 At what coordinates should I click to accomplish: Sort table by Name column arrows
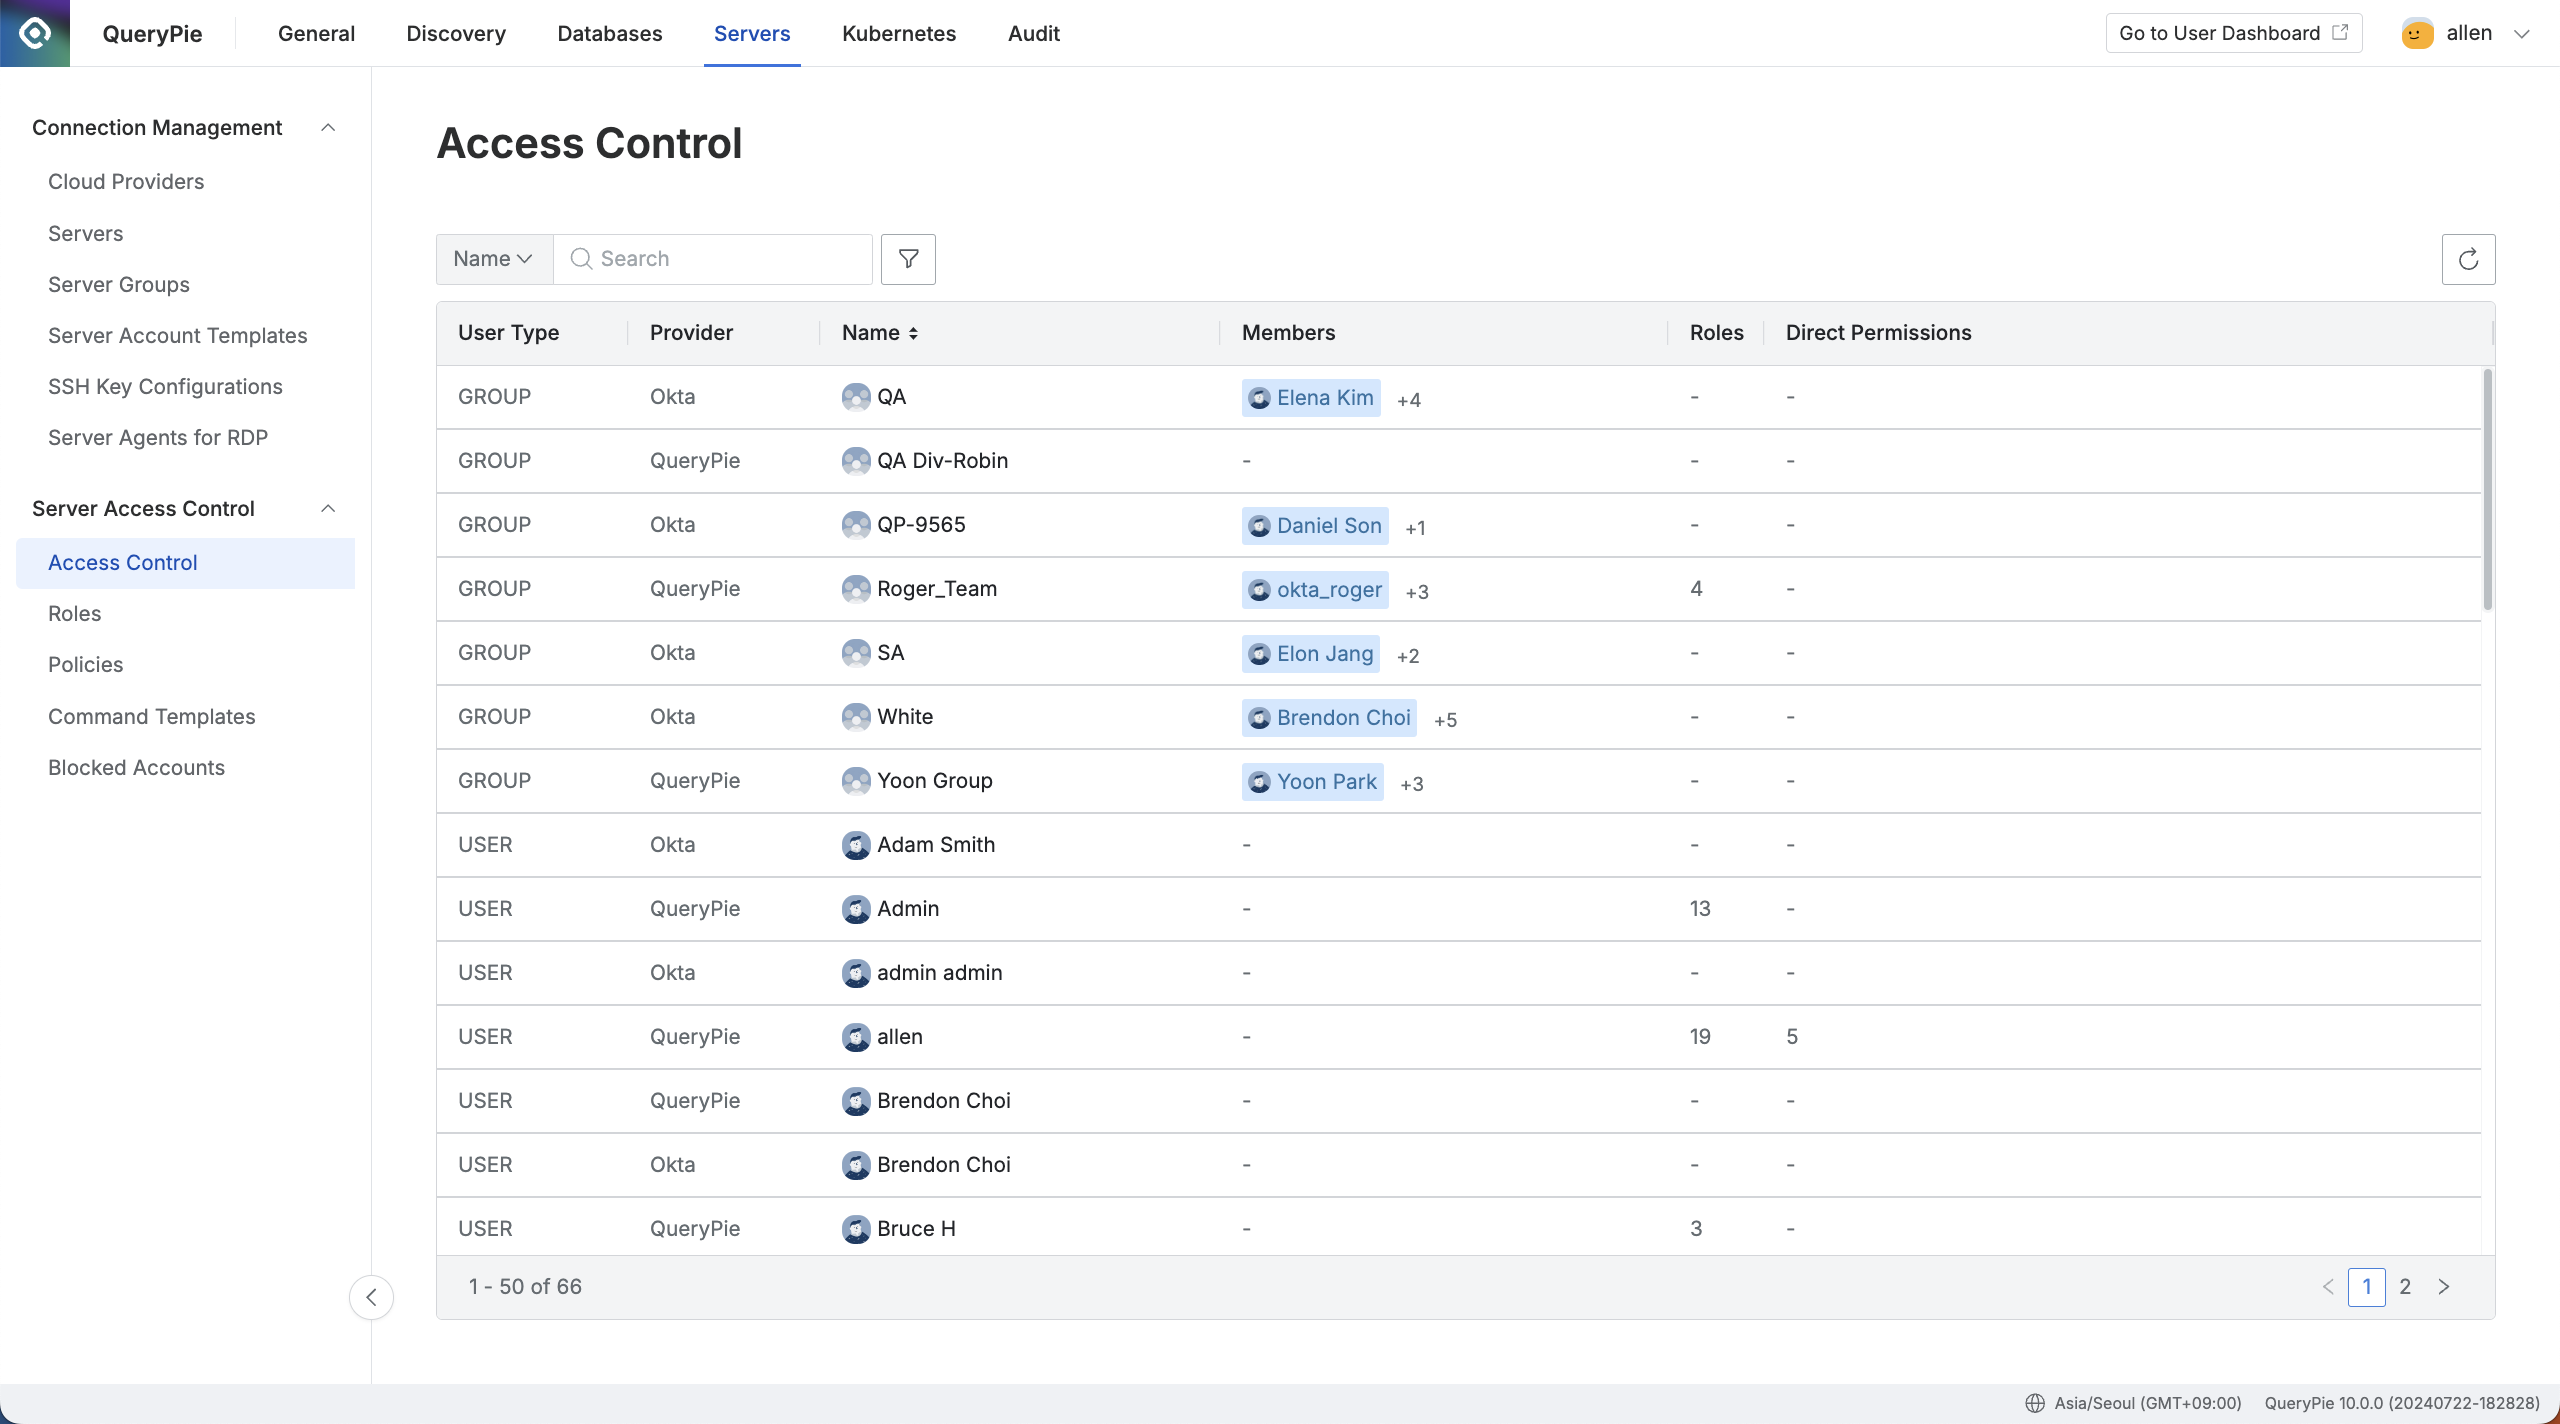tap(913, 333)
